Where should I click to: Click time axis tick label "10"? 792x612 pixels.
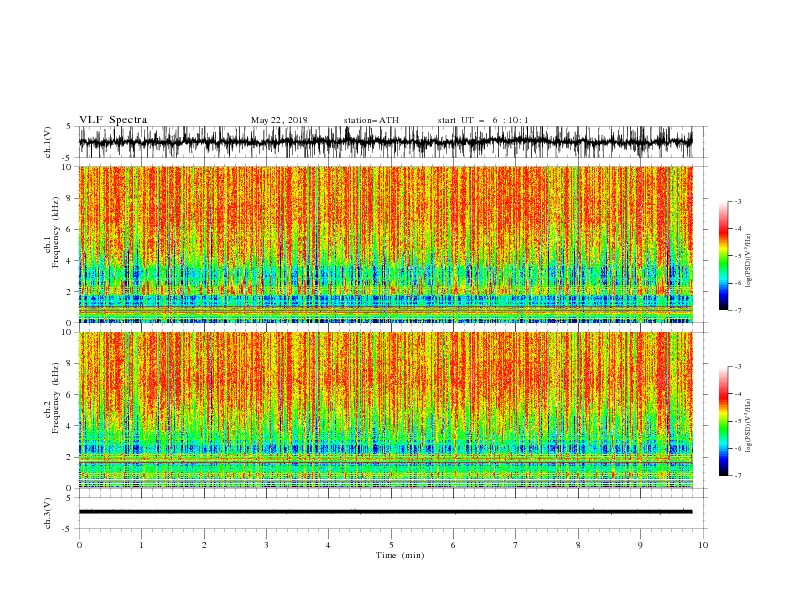point(703,545)
